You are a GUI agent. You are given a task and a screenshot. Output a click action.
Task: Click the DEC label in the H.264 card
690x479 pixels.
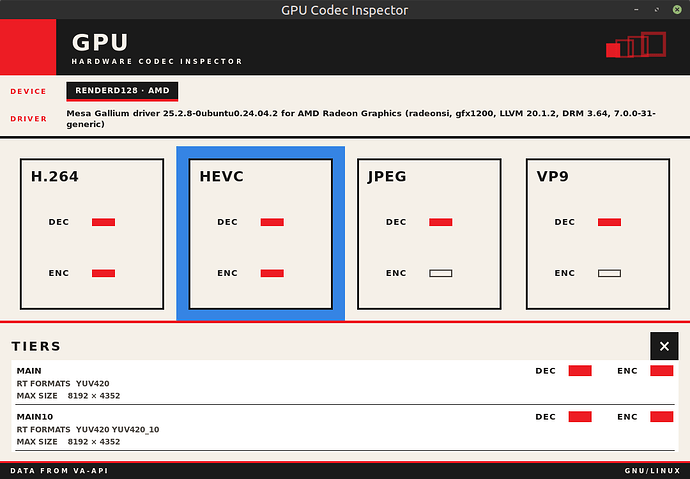coord(59,222)
